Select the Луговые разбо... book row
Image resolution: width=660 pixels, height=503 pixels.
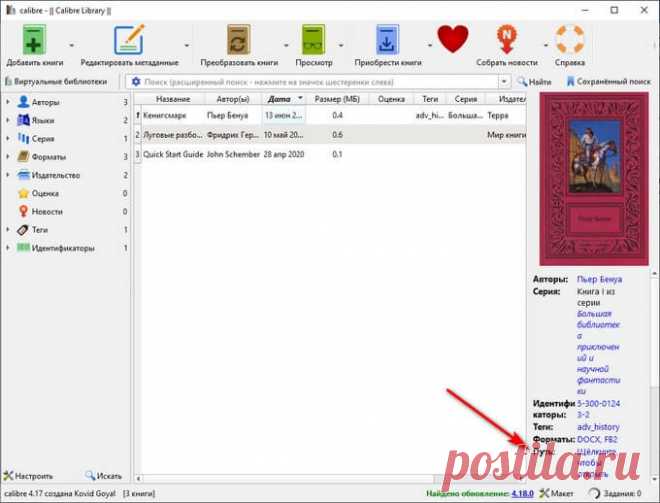(330, 135)
